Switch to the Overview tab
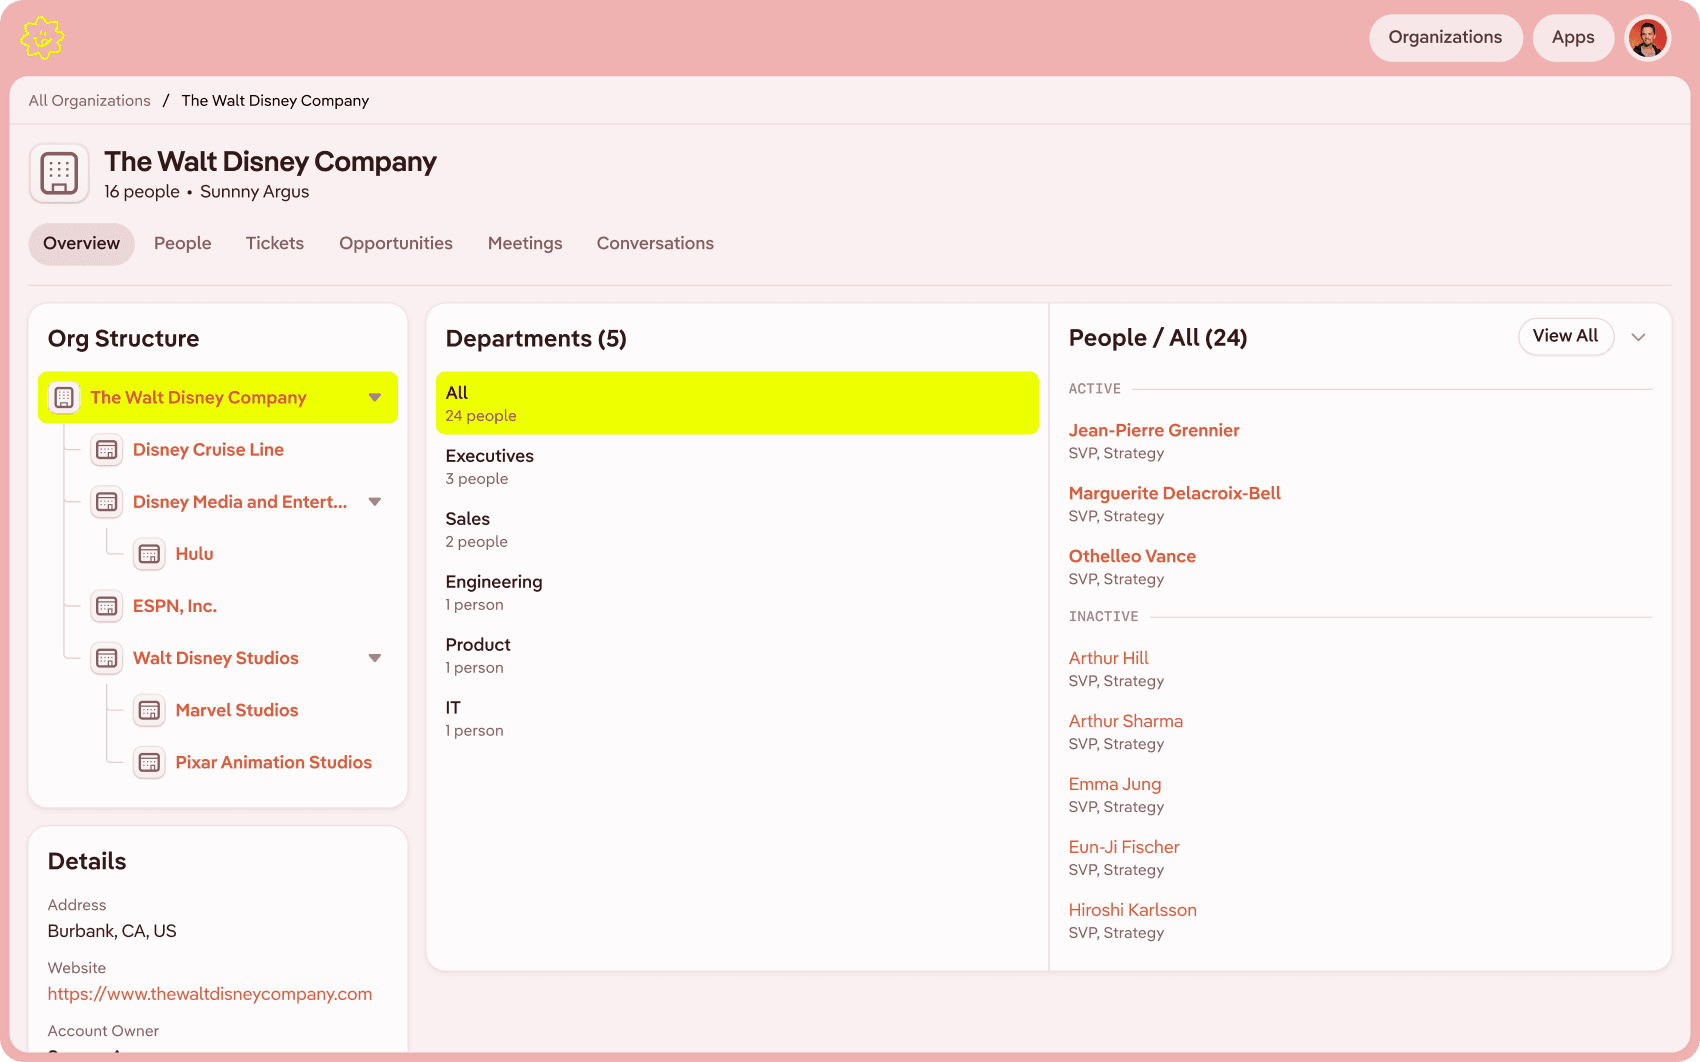The image size is (1700, 1062). click(81, 244)
